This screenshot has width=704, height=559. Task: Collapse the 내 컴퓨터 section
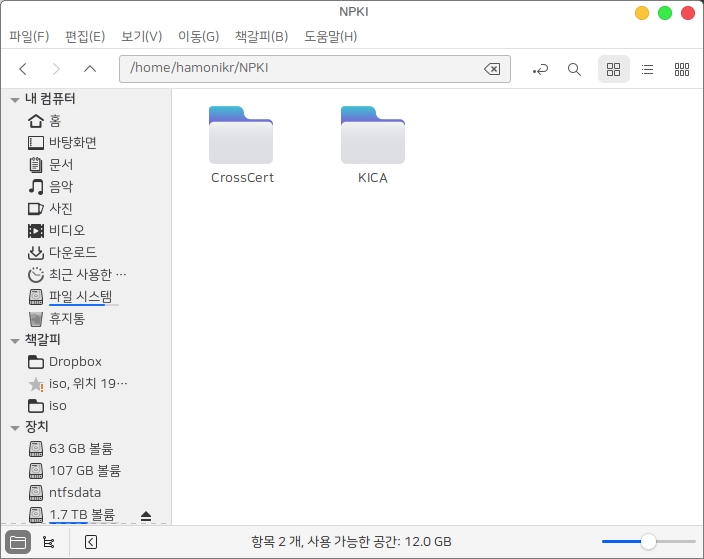[15, 99]
